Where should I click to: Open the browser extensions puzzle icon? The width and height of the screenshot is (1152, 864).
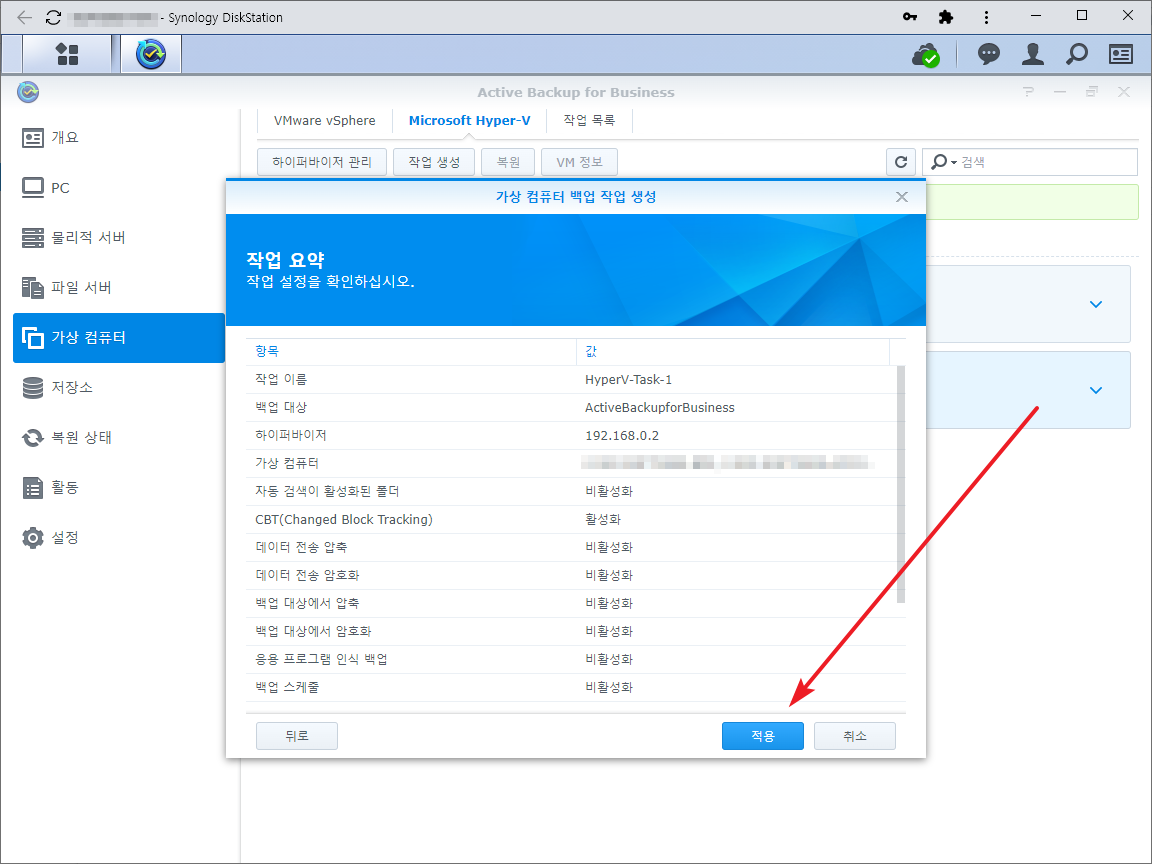pyautogui.click(x=946, y=16)
